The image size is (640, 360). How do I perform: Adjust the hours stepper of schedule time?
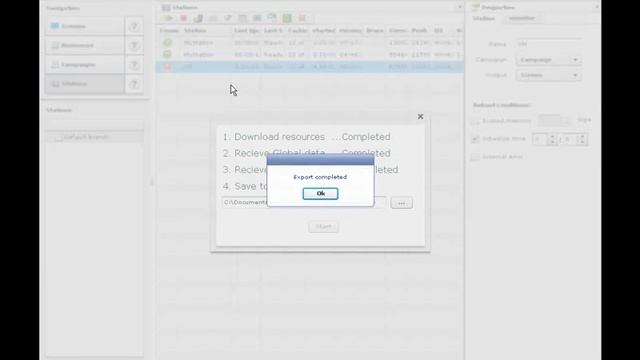[x=552, y=140]
